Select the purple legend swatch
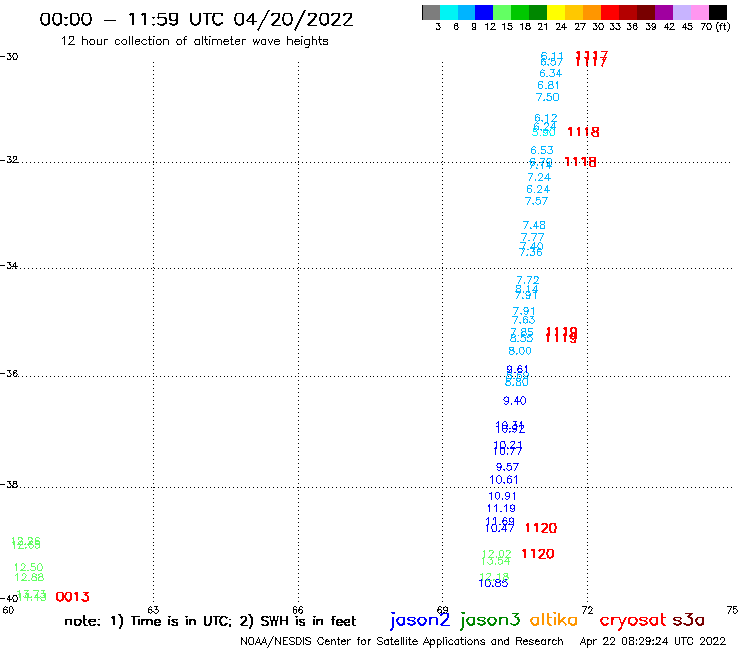The image size is (740, 650). [664, 12]
